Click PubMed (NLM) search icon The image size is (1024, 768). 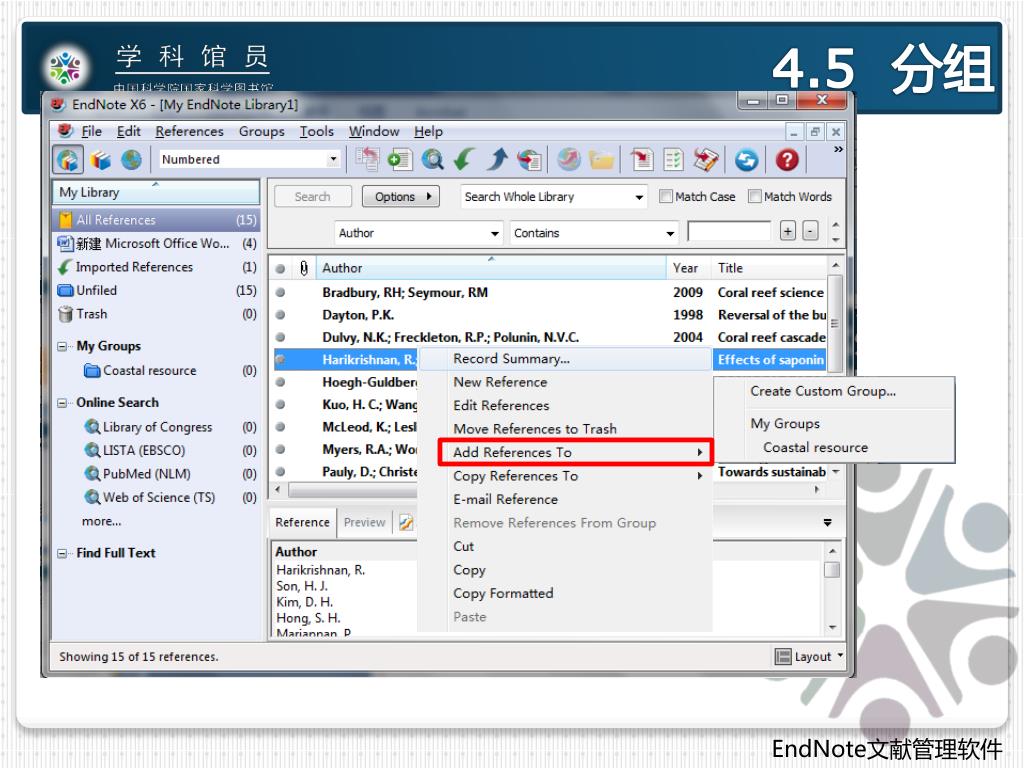92,473
